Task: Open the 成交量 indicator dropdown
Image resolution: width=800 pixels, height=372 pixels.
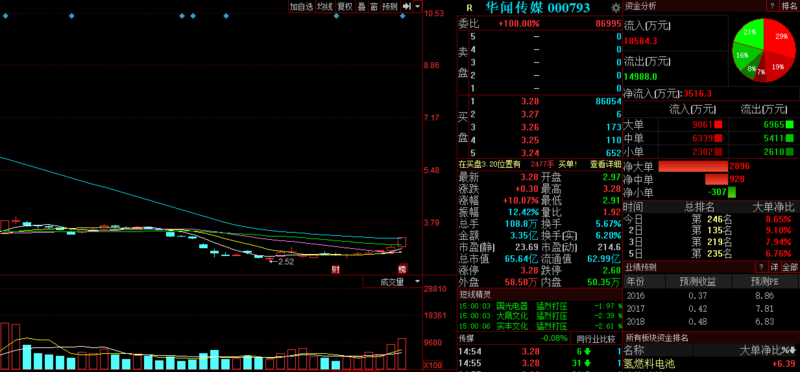Action: (x=418, y=282)
